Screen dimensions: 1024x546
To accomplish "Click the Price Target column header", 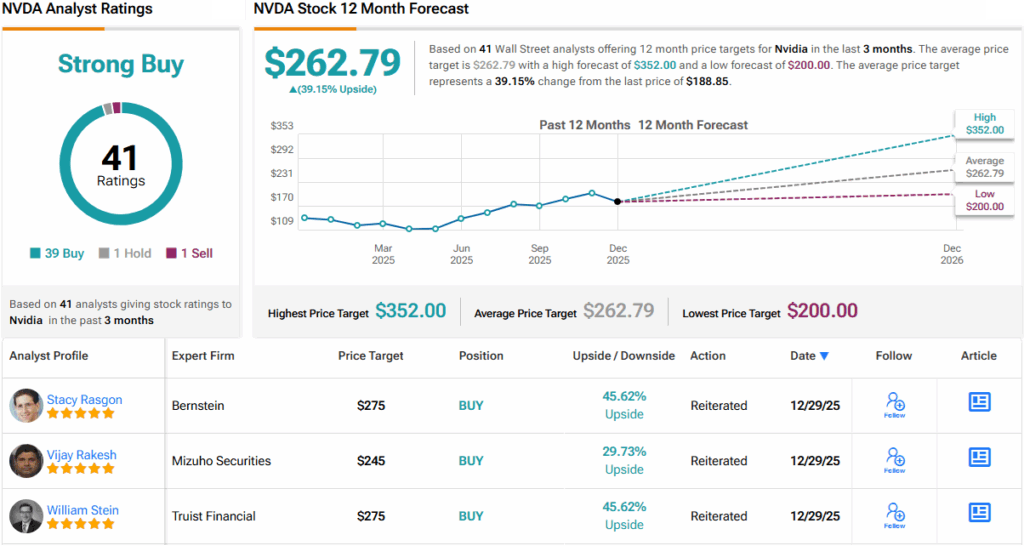I will (x=371, y=355).
